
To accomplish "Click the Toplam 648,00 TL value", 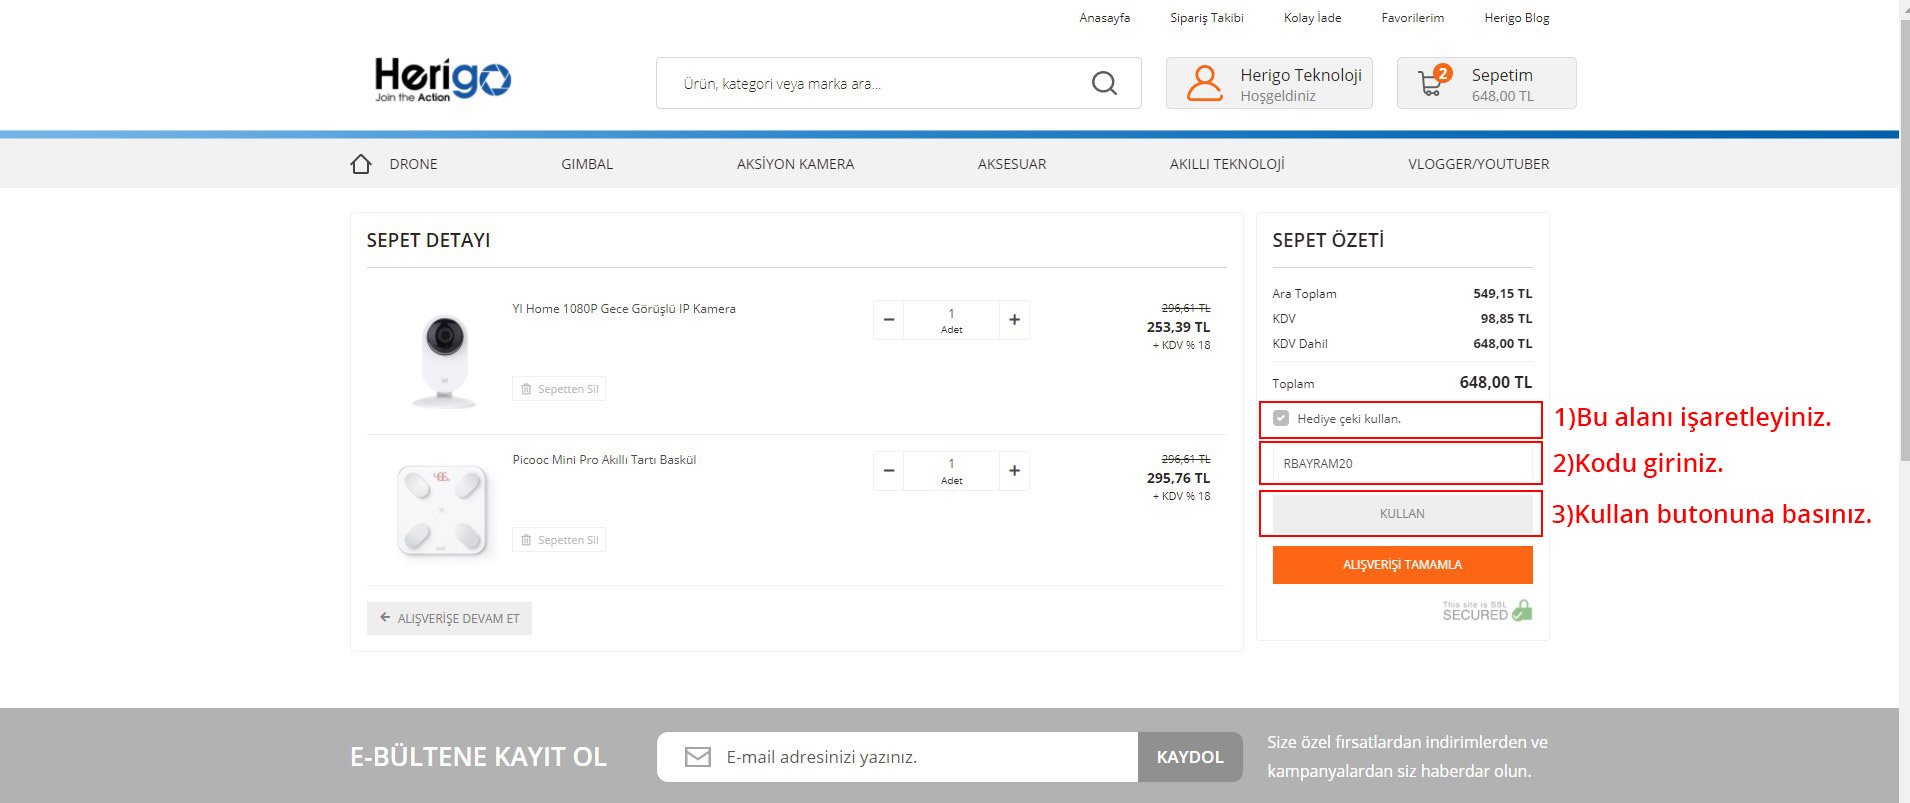I will [x=1495, y=382].
